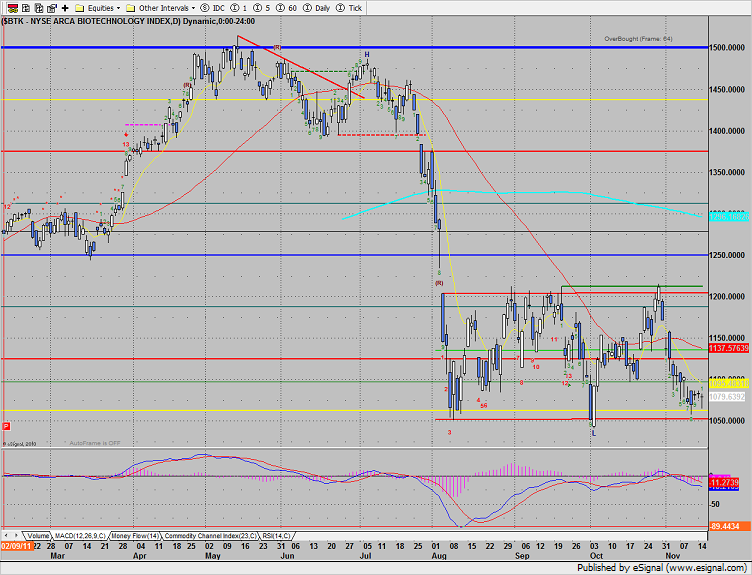
Task: Click the 1050.0000 price axis label
Action: (x=728, y=421)
